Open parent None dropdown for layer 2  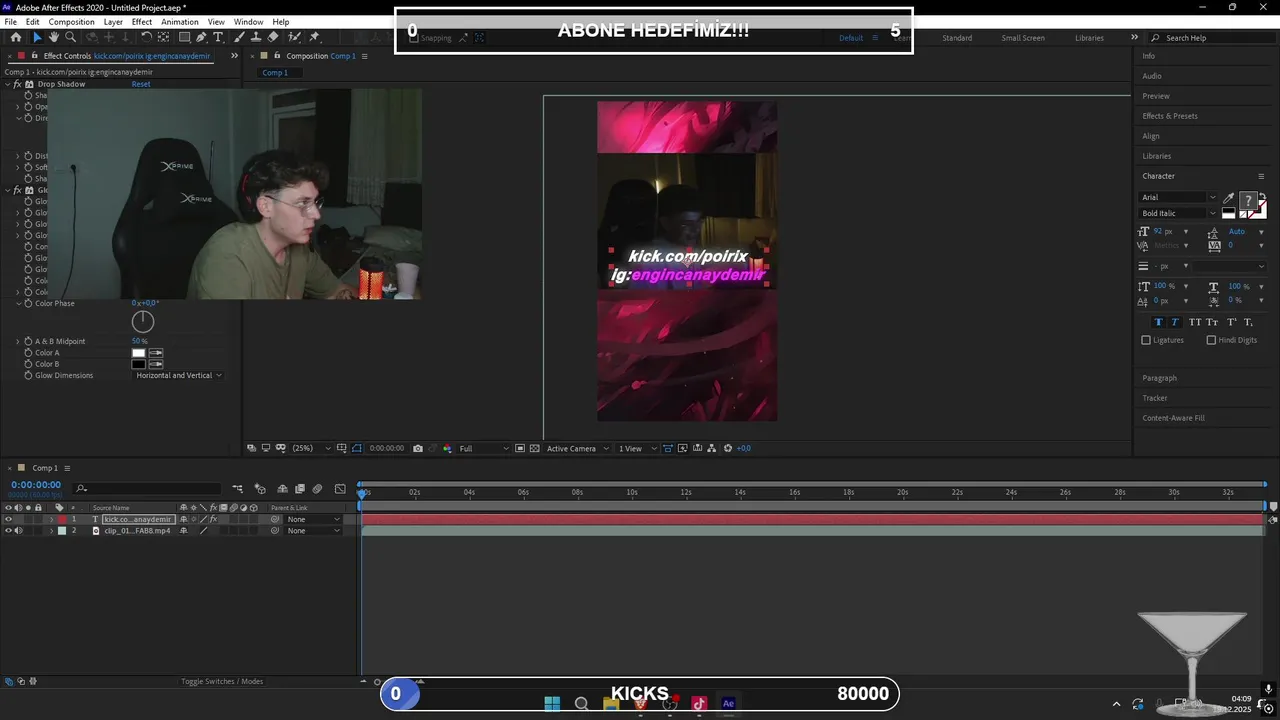coord(313,531)
